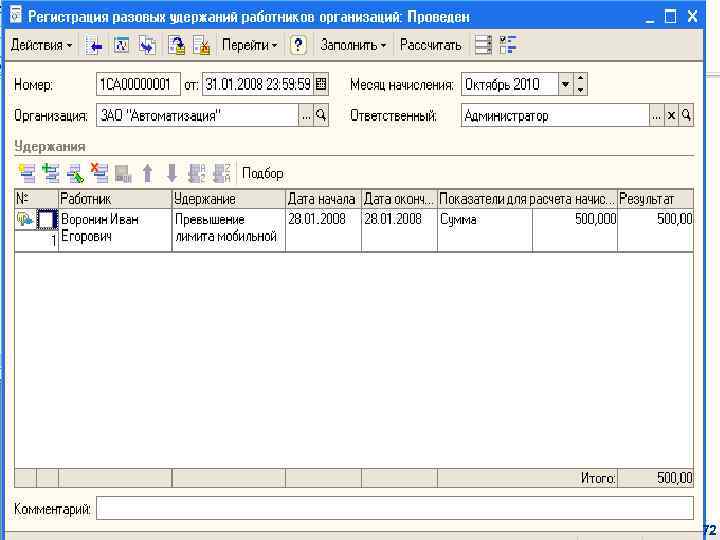720x540 pixels.
Task: Click the Работник column header
Action: click(x=115, y=199)
